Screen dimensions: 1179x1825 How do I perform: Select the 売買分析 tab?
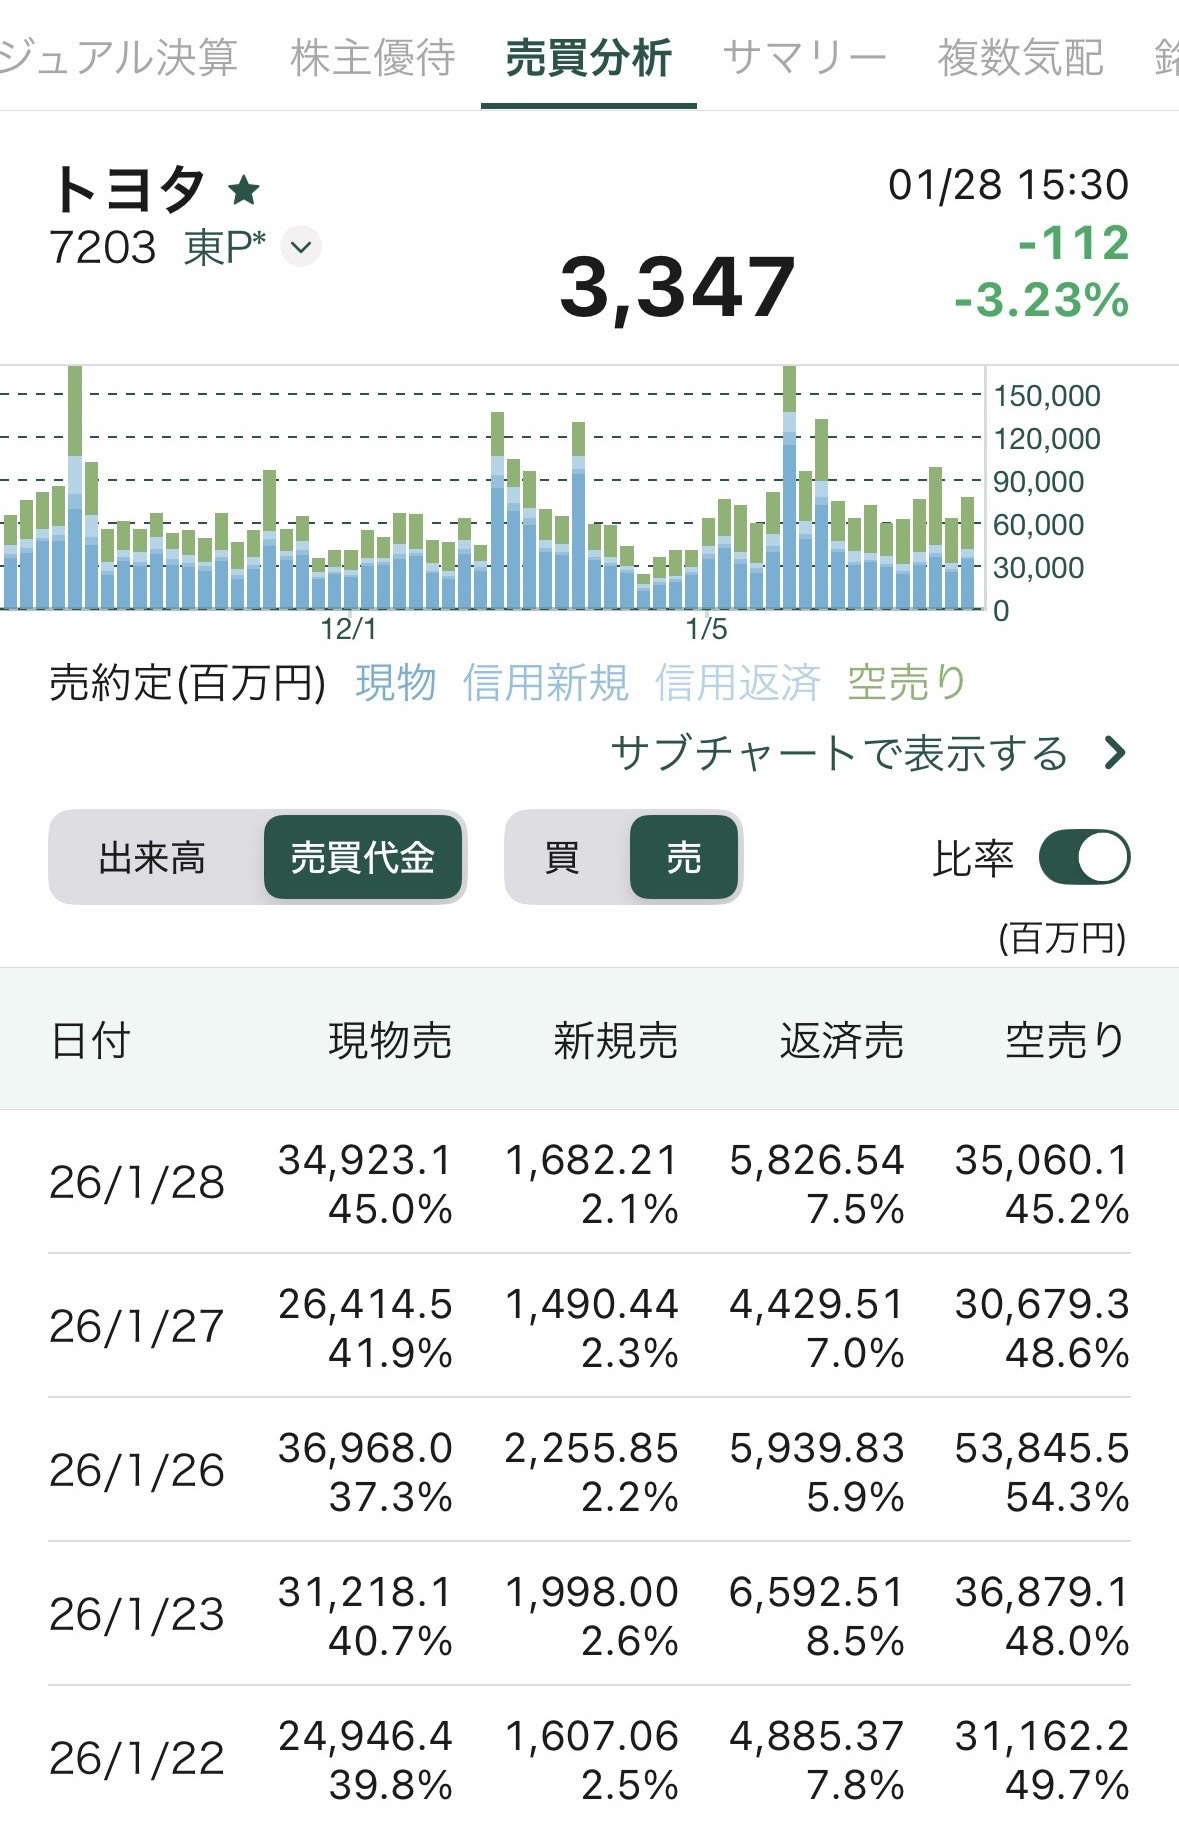pyautogui.click(x=588, y=58)
